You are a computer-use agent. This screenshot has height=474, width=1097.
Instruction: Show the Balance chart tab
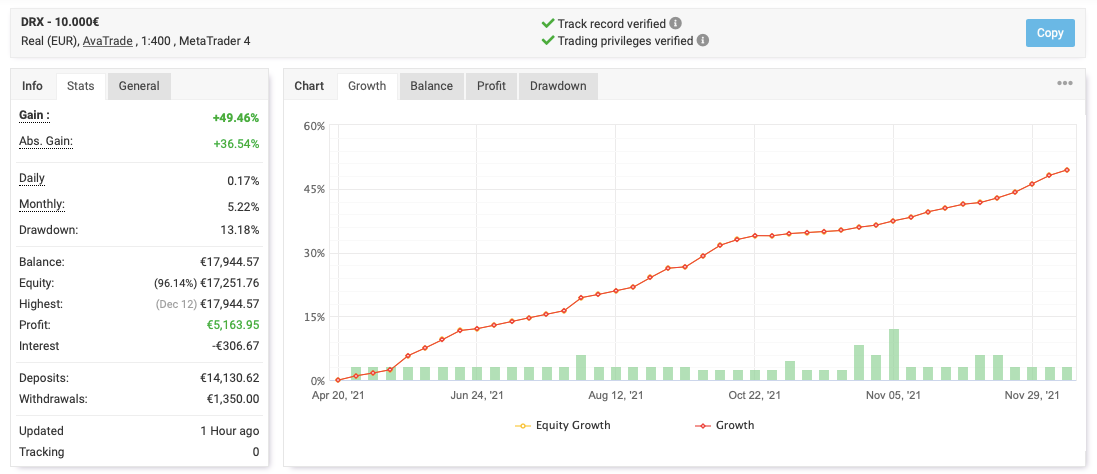tap(432, 86)
